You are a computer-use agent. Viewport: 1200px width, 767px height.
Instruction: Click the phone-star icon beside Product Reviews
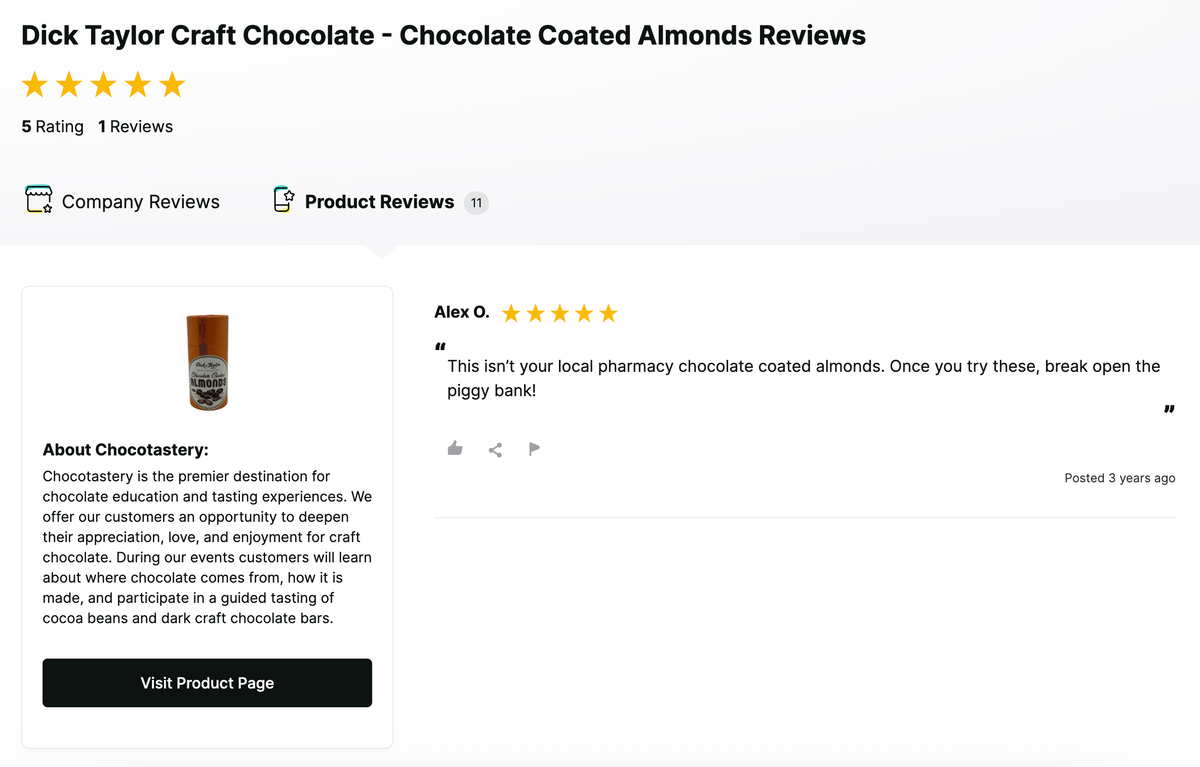(x=284, y=200)
